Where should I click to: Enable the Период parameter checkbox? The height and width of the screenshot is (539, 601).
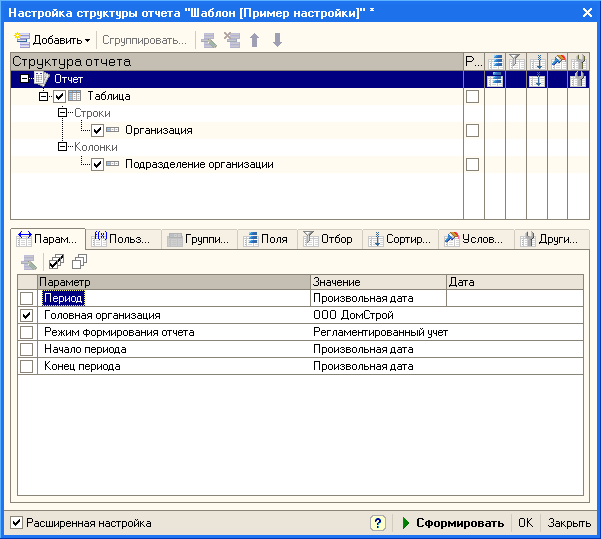(x=26, y=298)
